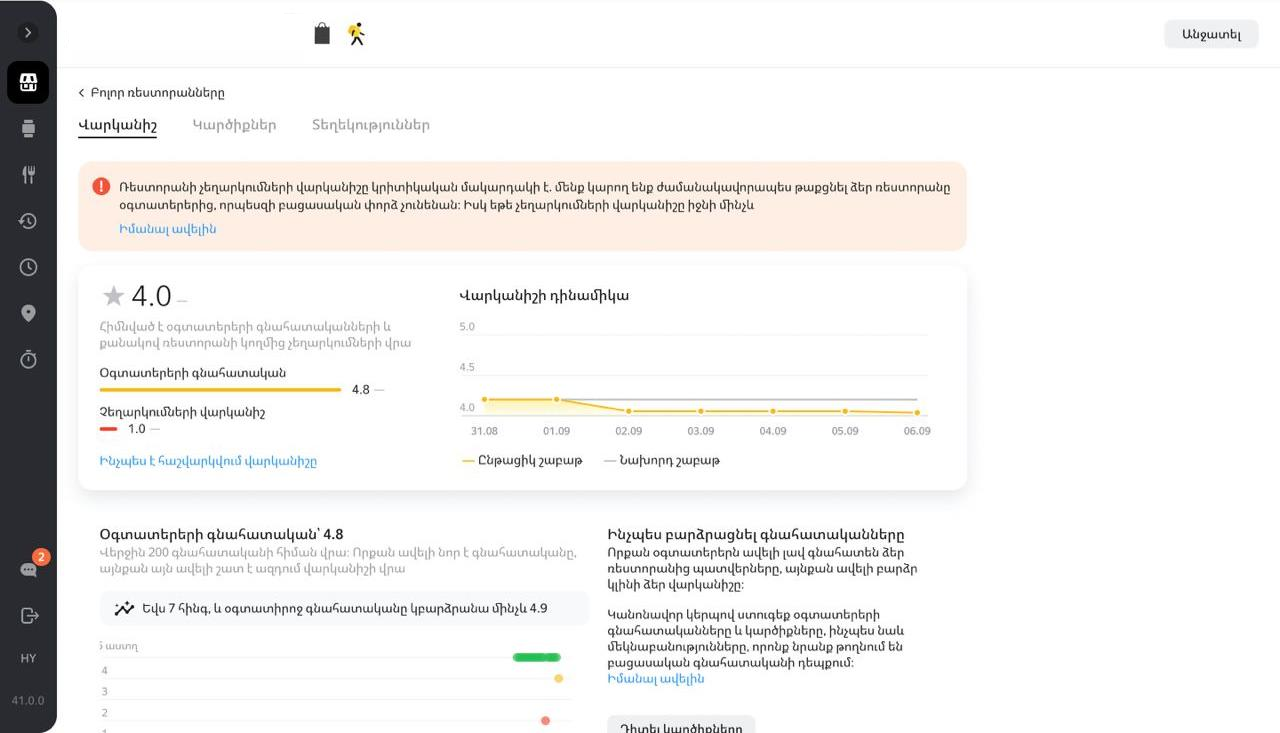Viewport: 1280px width, 733px height.
Task: Open the stopwatch timer sidebar icon
Action: [28, 359]
